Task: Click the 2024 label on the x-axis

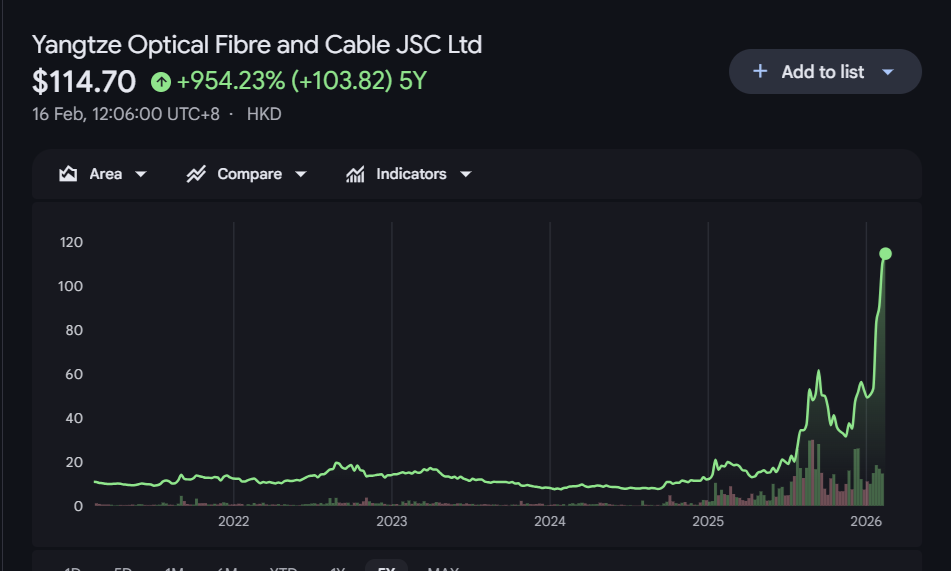Action: point(550,522)
